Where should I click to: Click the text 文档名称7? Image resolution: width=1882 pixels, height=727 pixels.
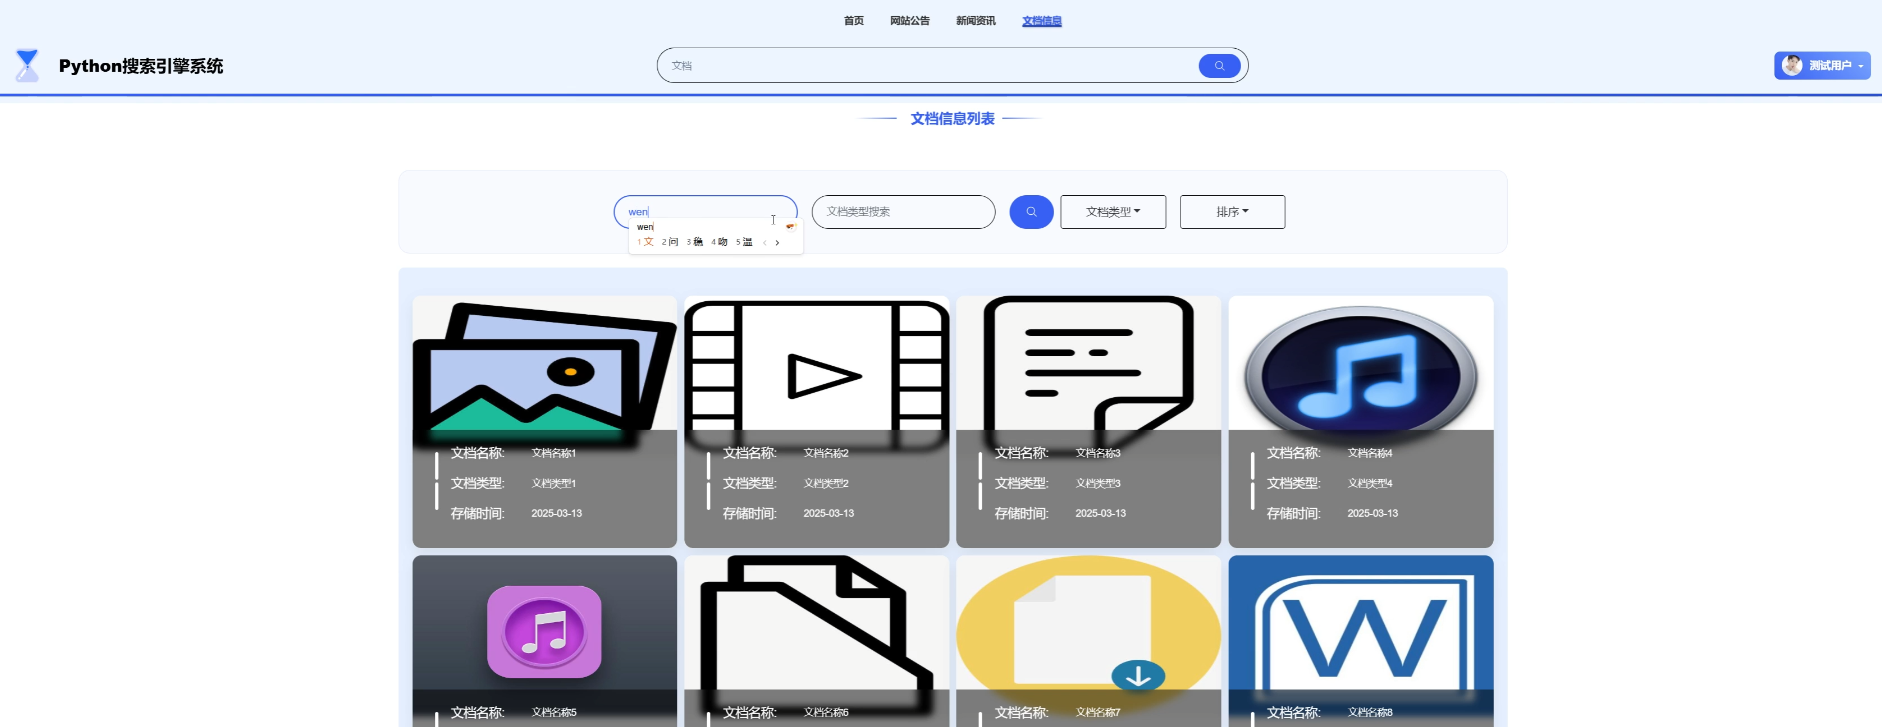click(1098, 713)
